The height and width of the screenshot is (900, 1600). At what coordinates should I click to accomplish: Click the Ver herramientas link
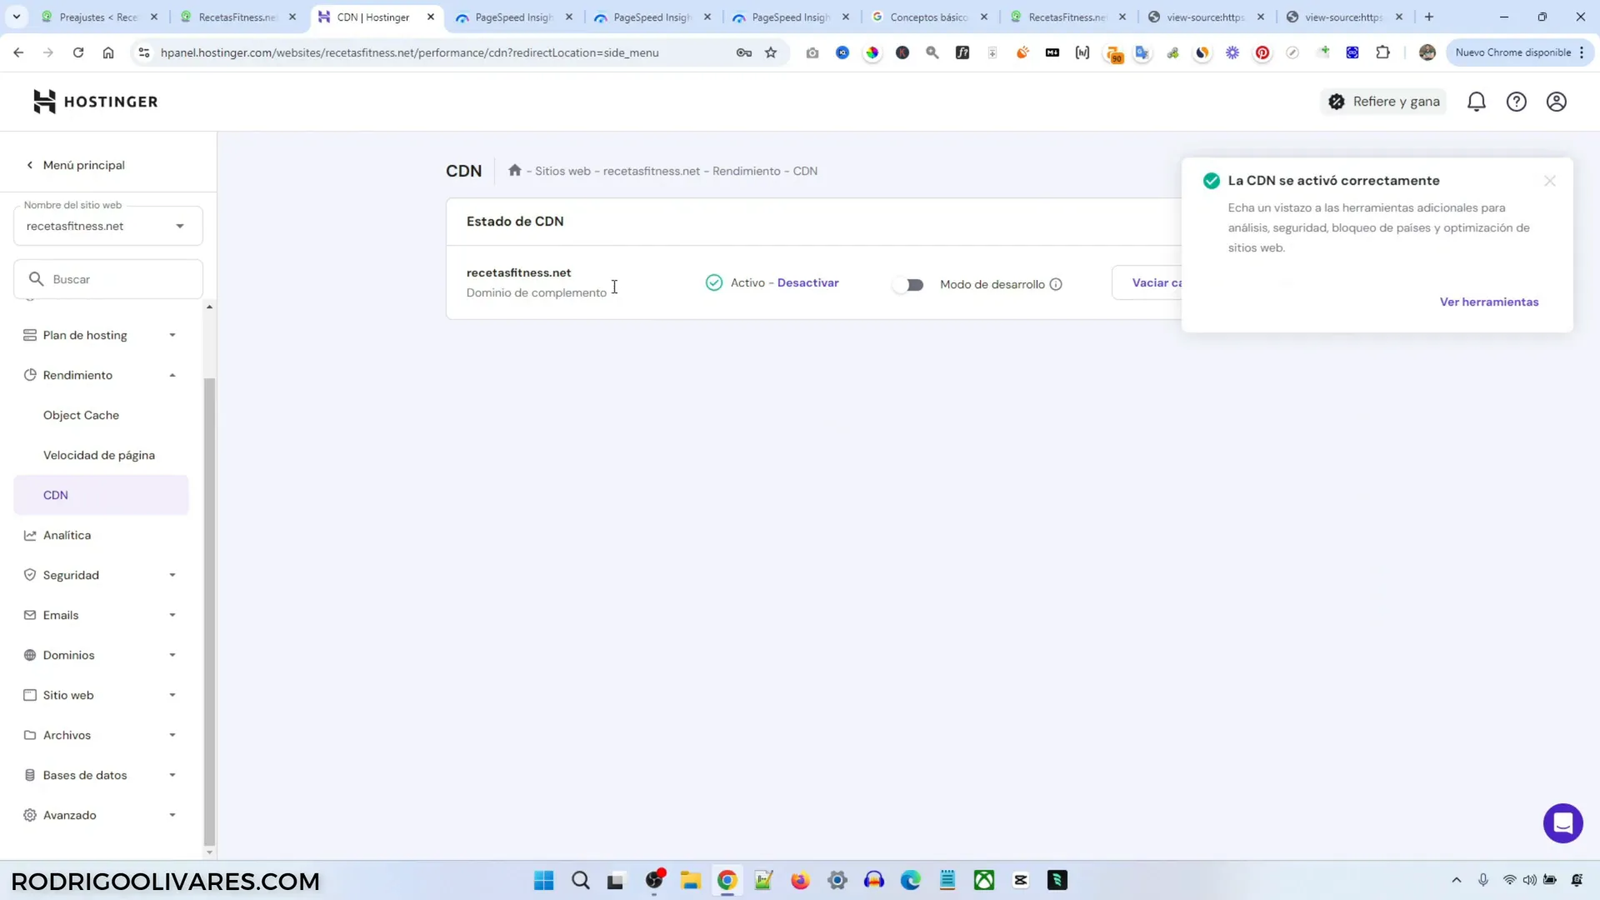click(x=1488, y=301)
